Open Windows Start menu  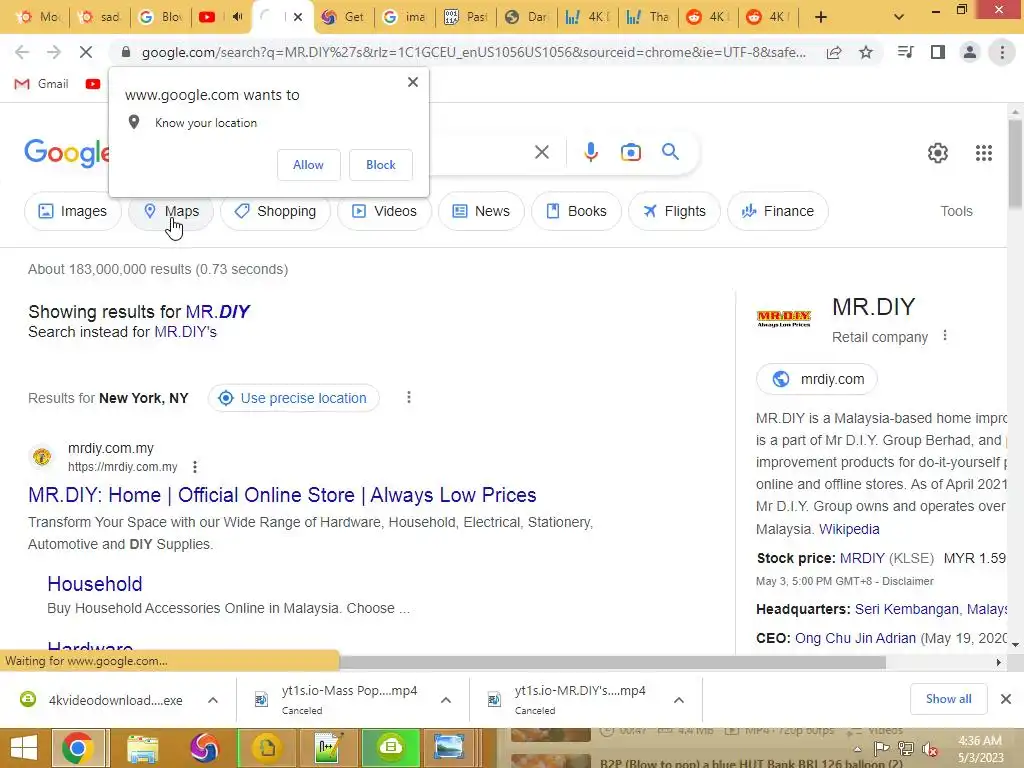[25, 748]
